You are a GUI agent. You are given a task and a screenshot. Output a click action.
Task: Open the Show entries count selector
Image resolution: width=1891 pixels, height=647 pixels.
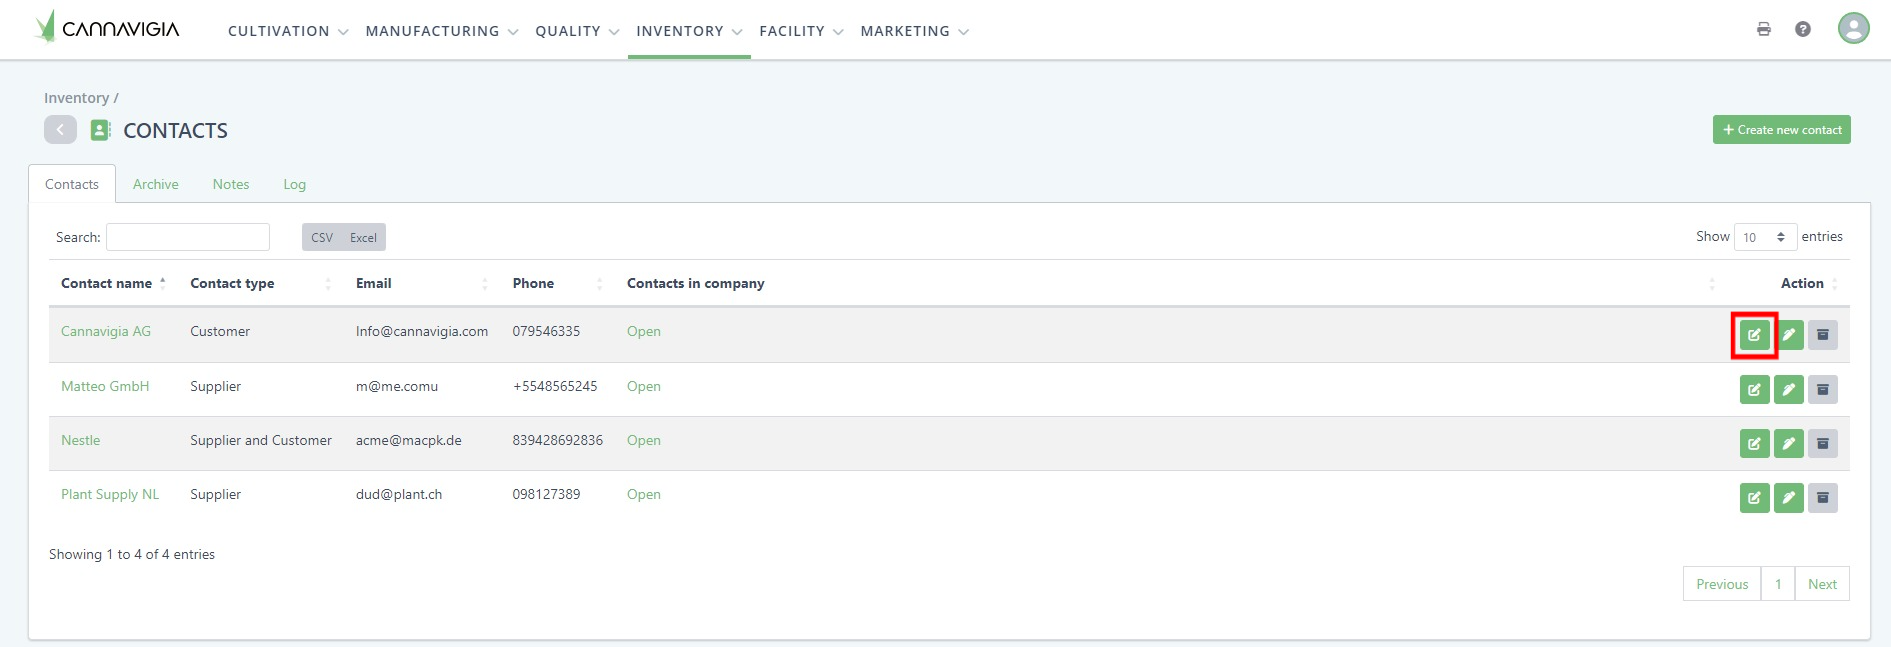(x=1764, y=237)
